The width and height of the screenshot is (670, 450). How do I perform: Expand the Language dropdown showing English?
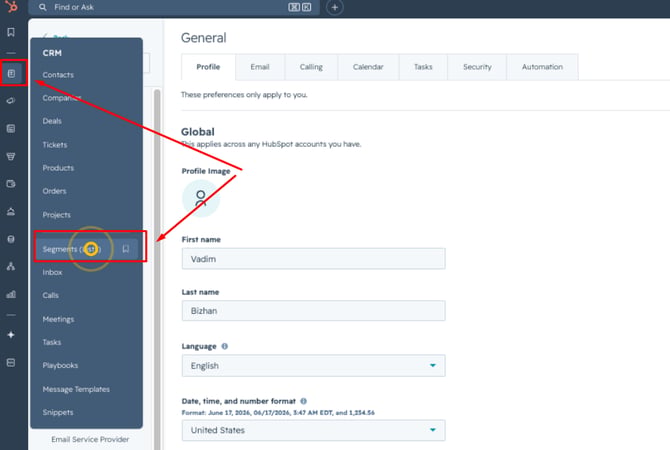coord(313,366)
